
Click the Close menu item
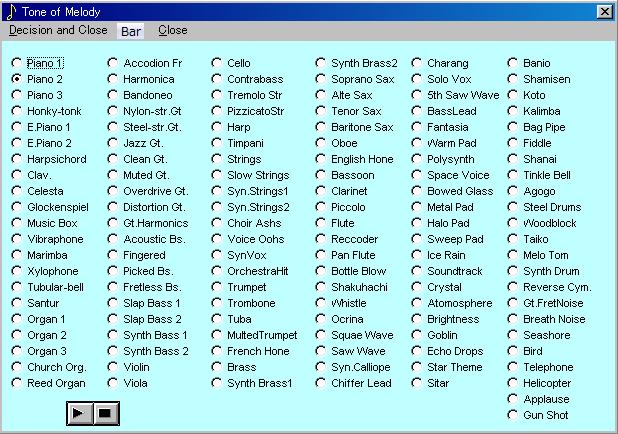pyautogui.click(x=172, y=30)
